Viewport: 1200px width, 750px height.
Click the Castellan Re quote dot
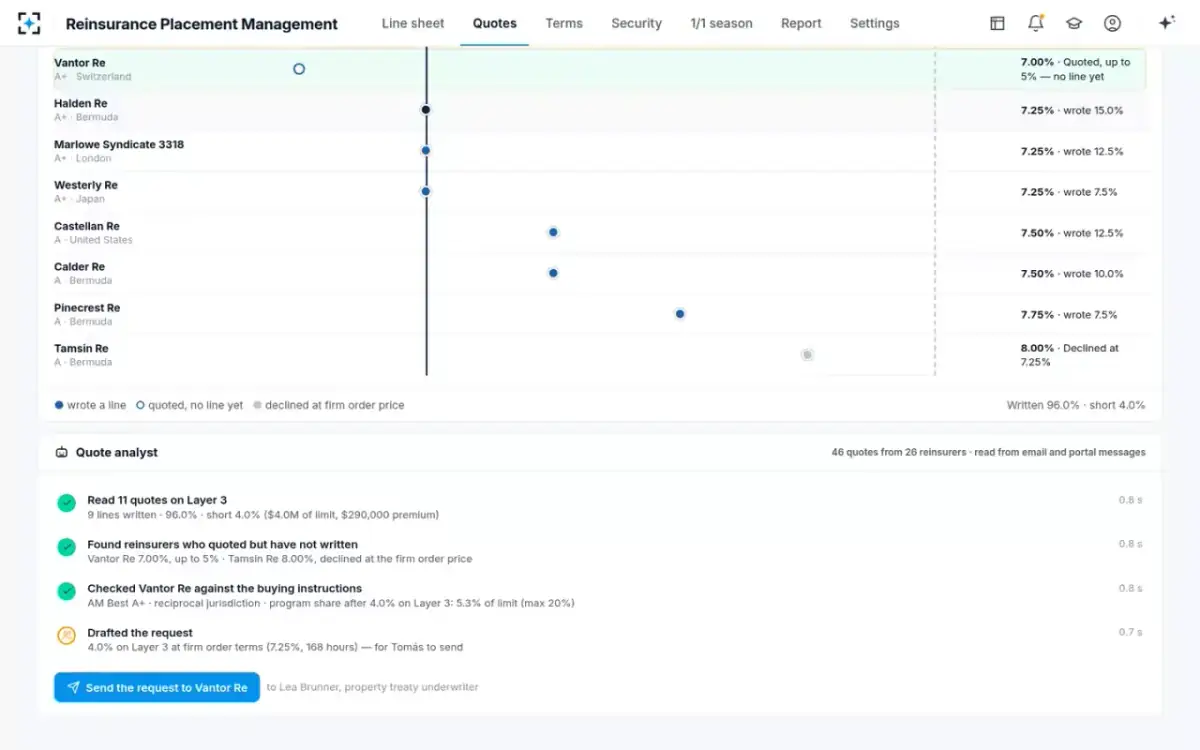coord(553,232)
